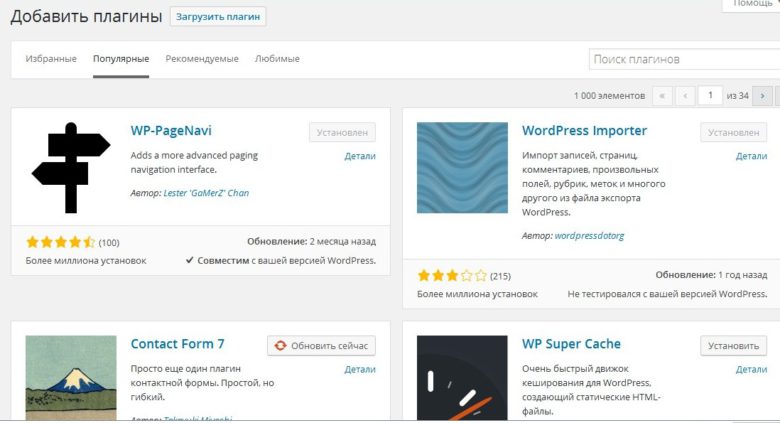This screenshot has width=780, height=423.
Task: Click 'Обновление: 1 год назад' text
Action: tap(711, 275)
